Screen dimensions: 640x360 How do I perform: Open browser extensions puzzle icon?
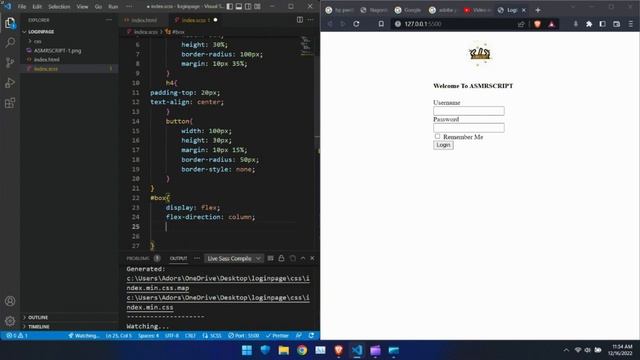[589, 24]
